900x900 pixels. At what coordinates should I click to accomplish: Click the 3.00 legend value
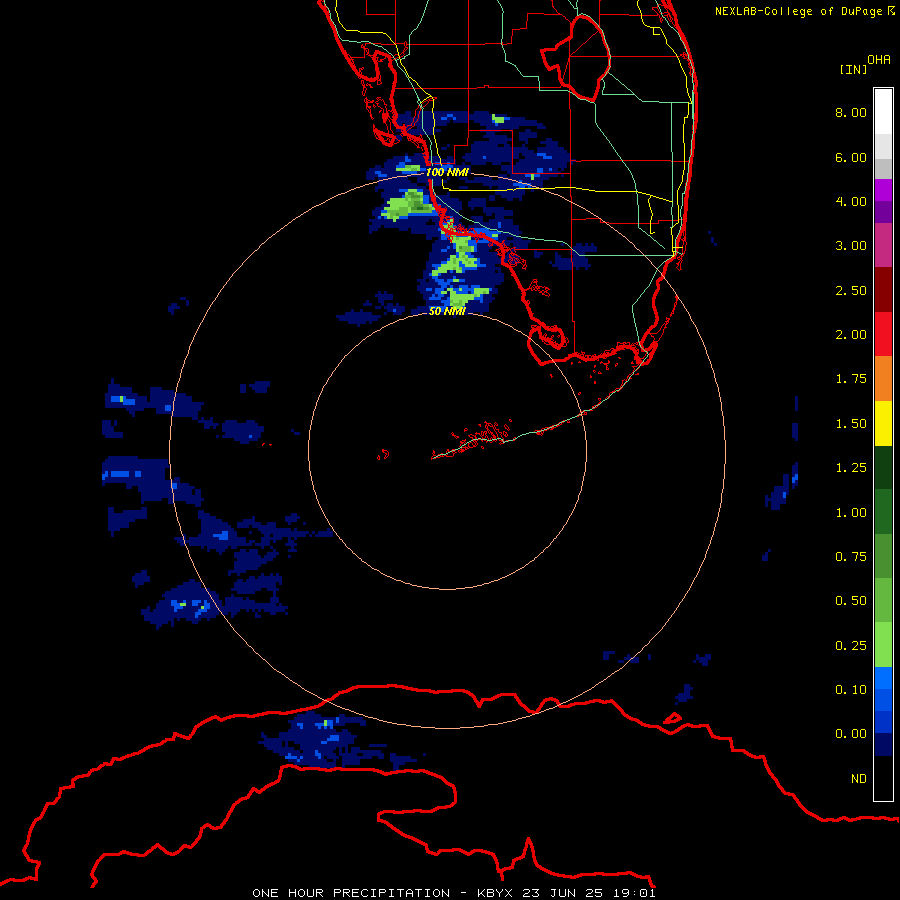pos(851,246)
